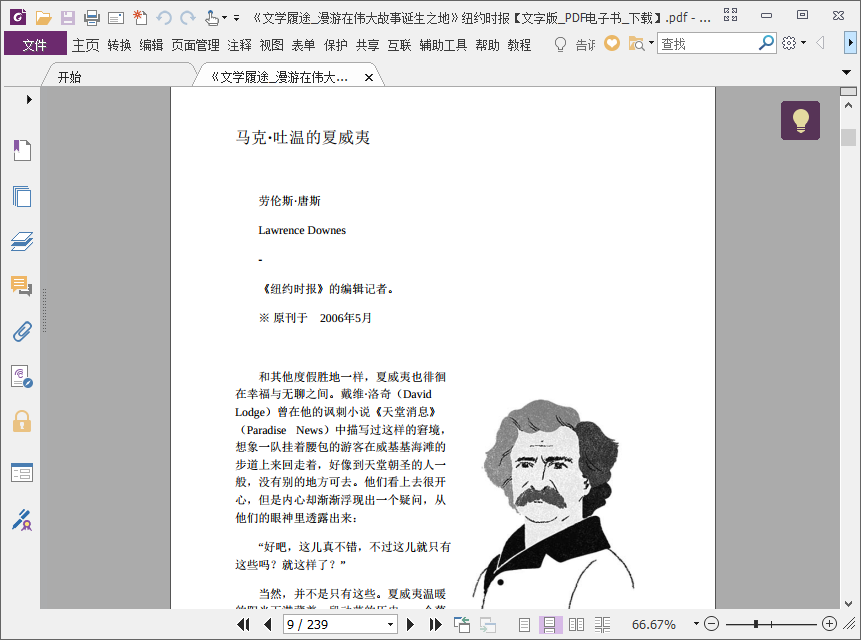
Task: Go to the last page
Action: tap(435, 624)
